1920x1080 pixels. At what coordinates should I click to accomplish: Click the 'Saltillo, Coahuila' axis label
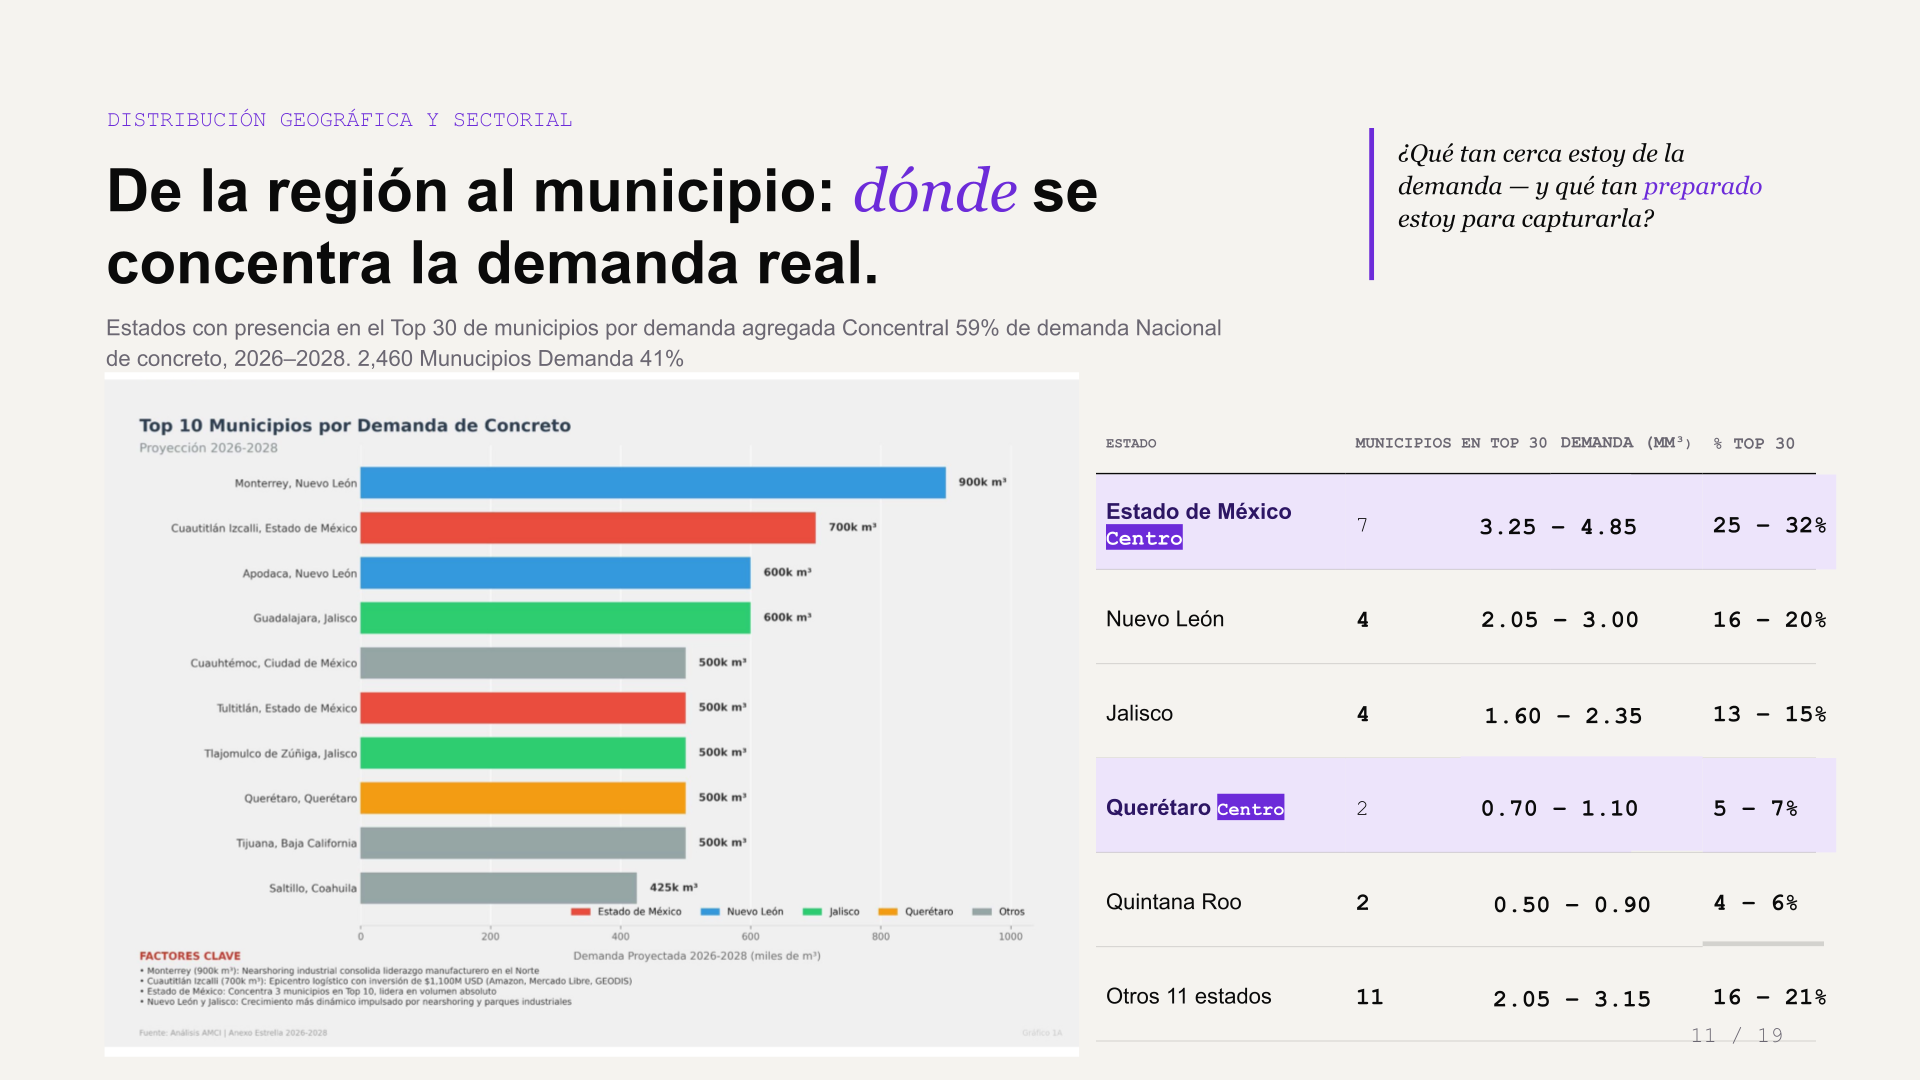313,888
